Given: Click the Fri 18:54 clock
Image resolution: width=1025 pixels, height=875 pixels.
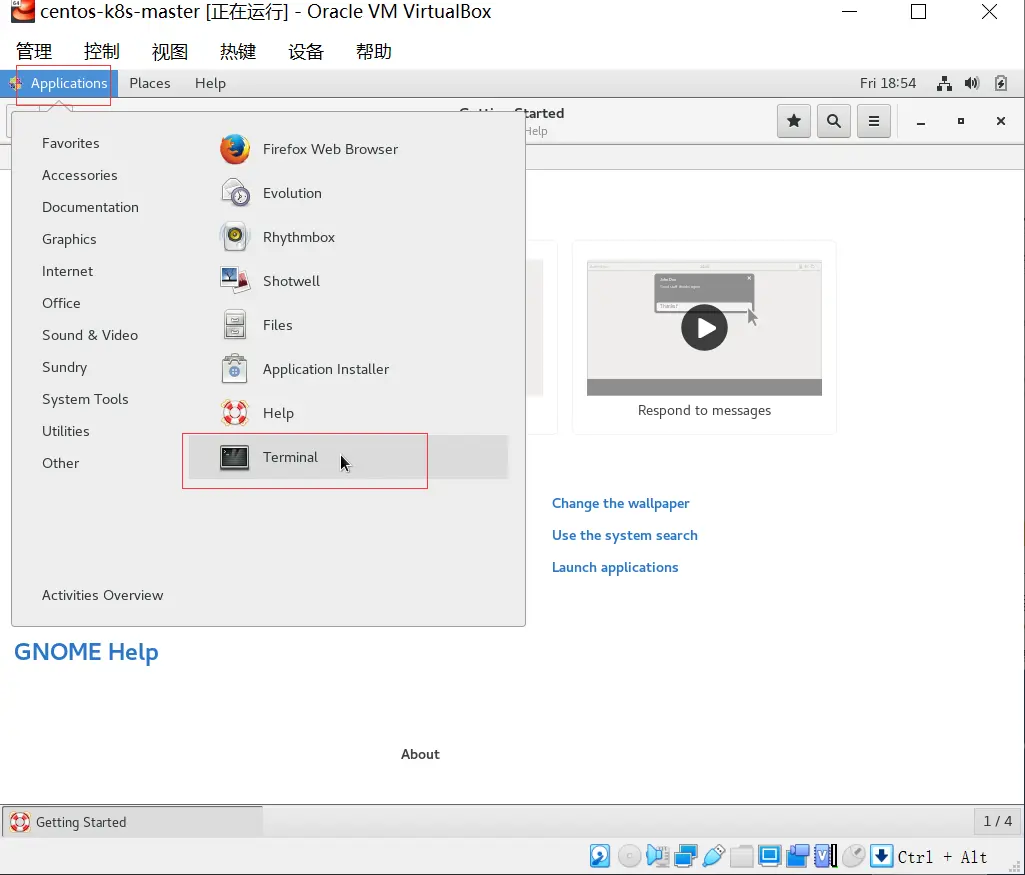Looking at the screenshot, I should coord(888,84).
